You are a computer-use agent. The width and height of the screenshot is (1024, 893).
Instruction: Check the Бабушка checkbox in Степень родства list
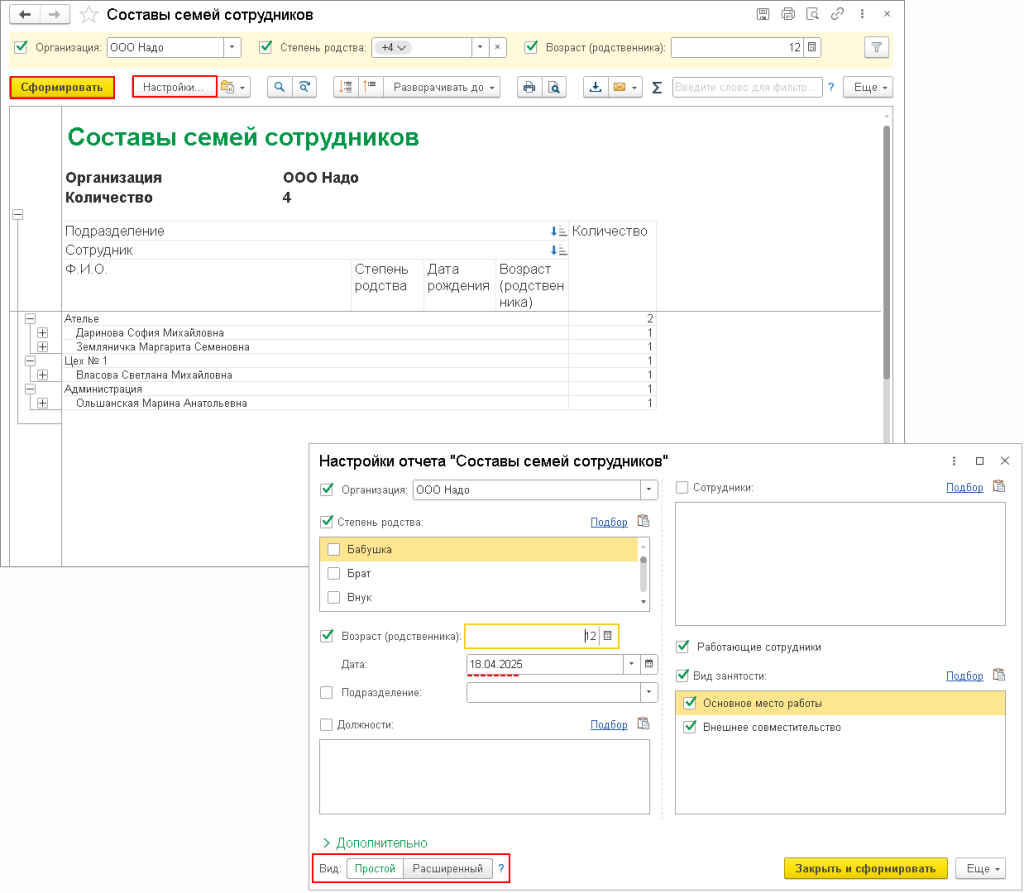334,549
